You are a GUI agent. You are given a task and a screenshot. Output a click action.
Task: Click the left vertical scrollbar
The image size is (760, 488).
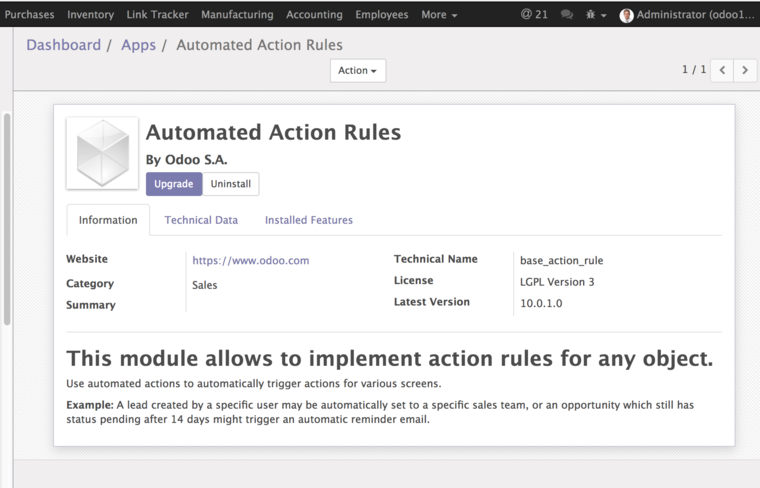(x=7, y=219)
